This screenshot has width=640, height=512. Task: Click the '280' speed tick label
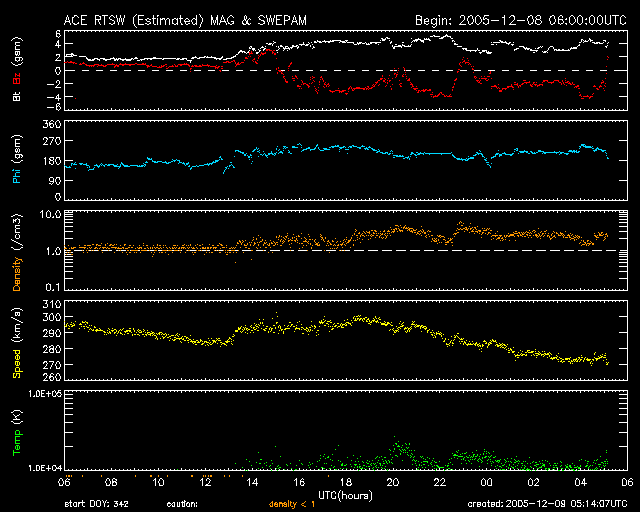[52, 349]
